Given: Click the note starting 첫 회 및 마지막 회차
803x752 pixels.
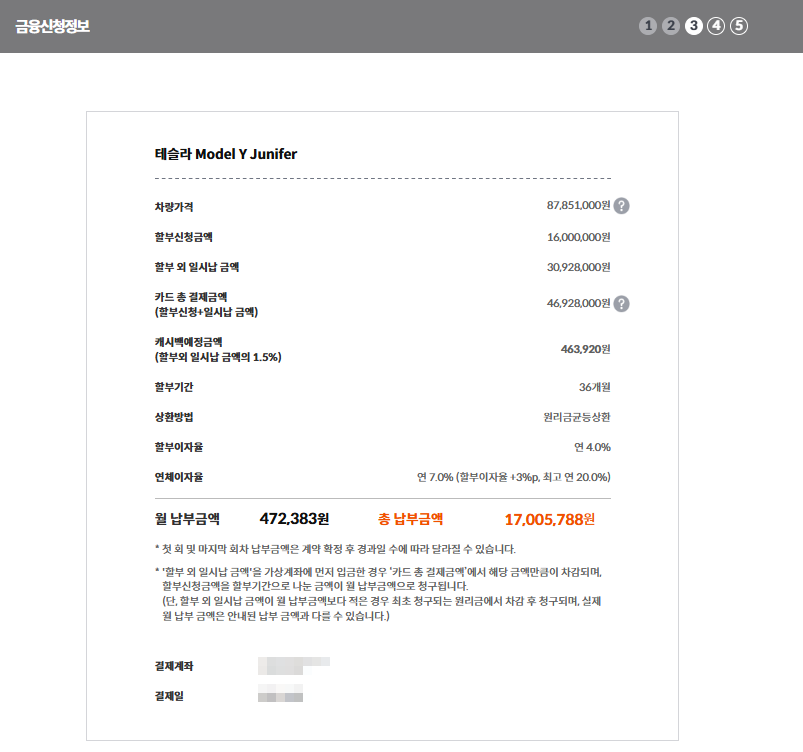Looking at the screenshot, I should click(335, 549).
